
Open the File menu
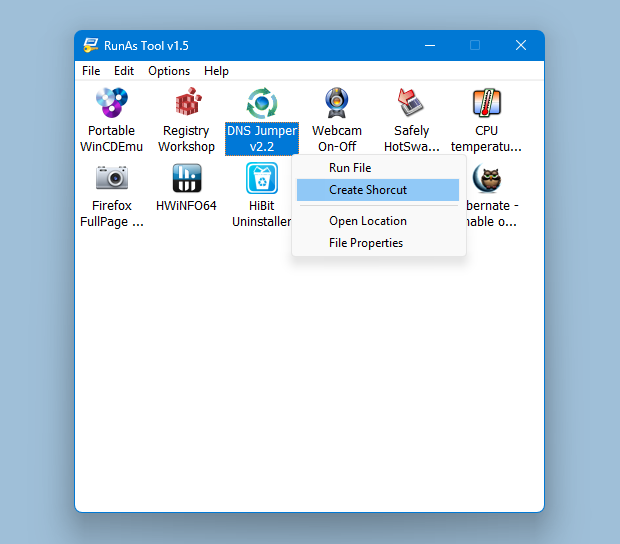(91, 71)
